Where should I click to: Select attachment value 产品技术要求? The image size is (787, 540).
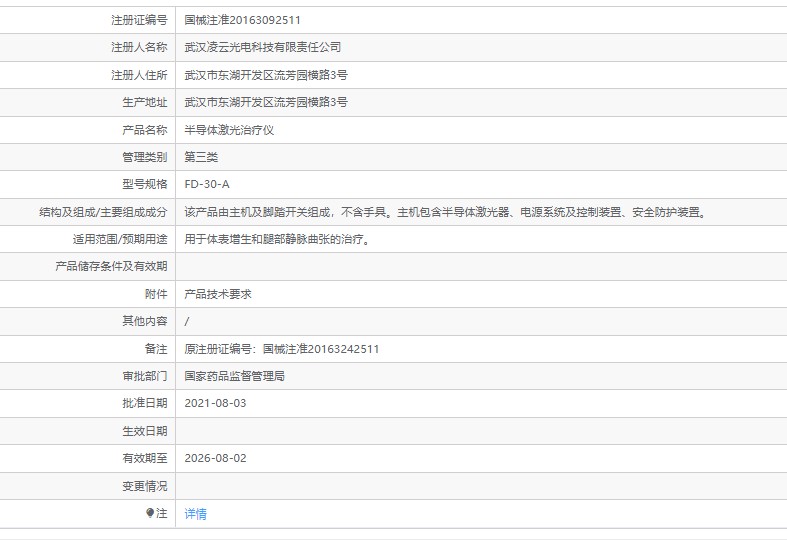pos(218,294)
